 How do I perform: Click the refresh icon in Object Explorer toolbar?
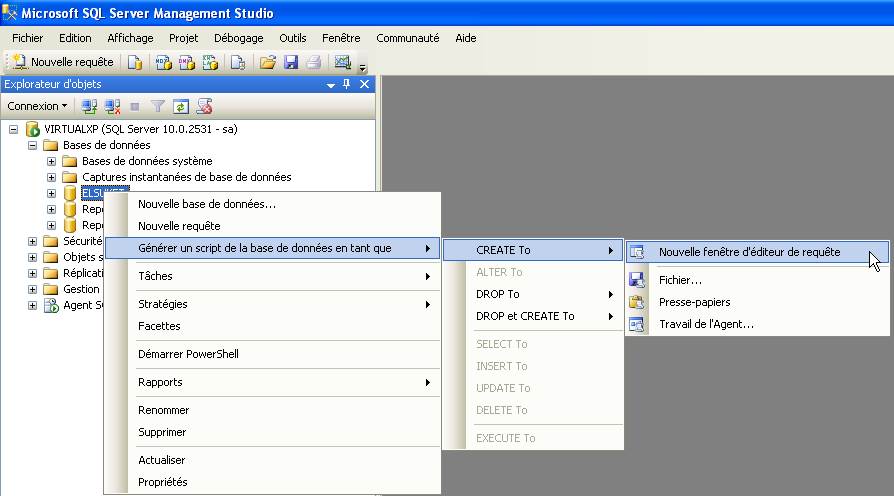tap(181, 106)
